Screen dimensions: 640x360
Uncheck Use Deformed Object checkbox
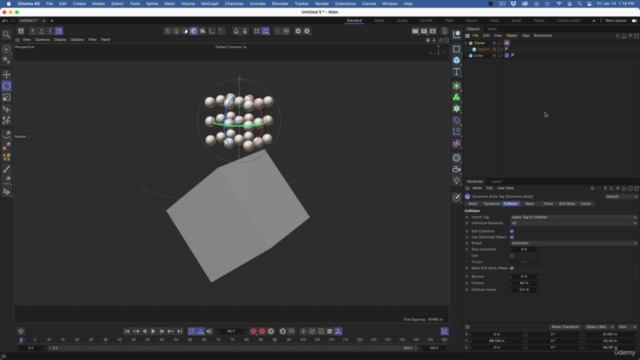(x=512, y=237)
